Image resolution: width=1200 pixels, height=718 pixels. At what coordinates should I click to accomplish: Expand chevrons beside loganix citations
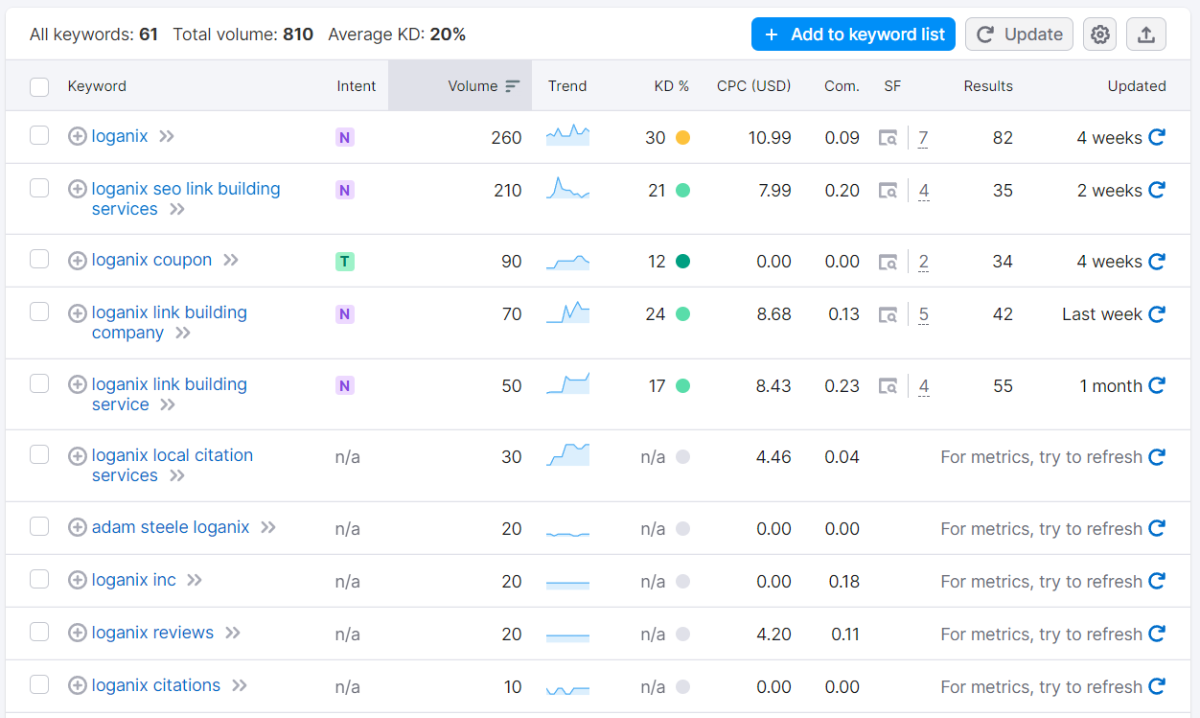(240, 686)
